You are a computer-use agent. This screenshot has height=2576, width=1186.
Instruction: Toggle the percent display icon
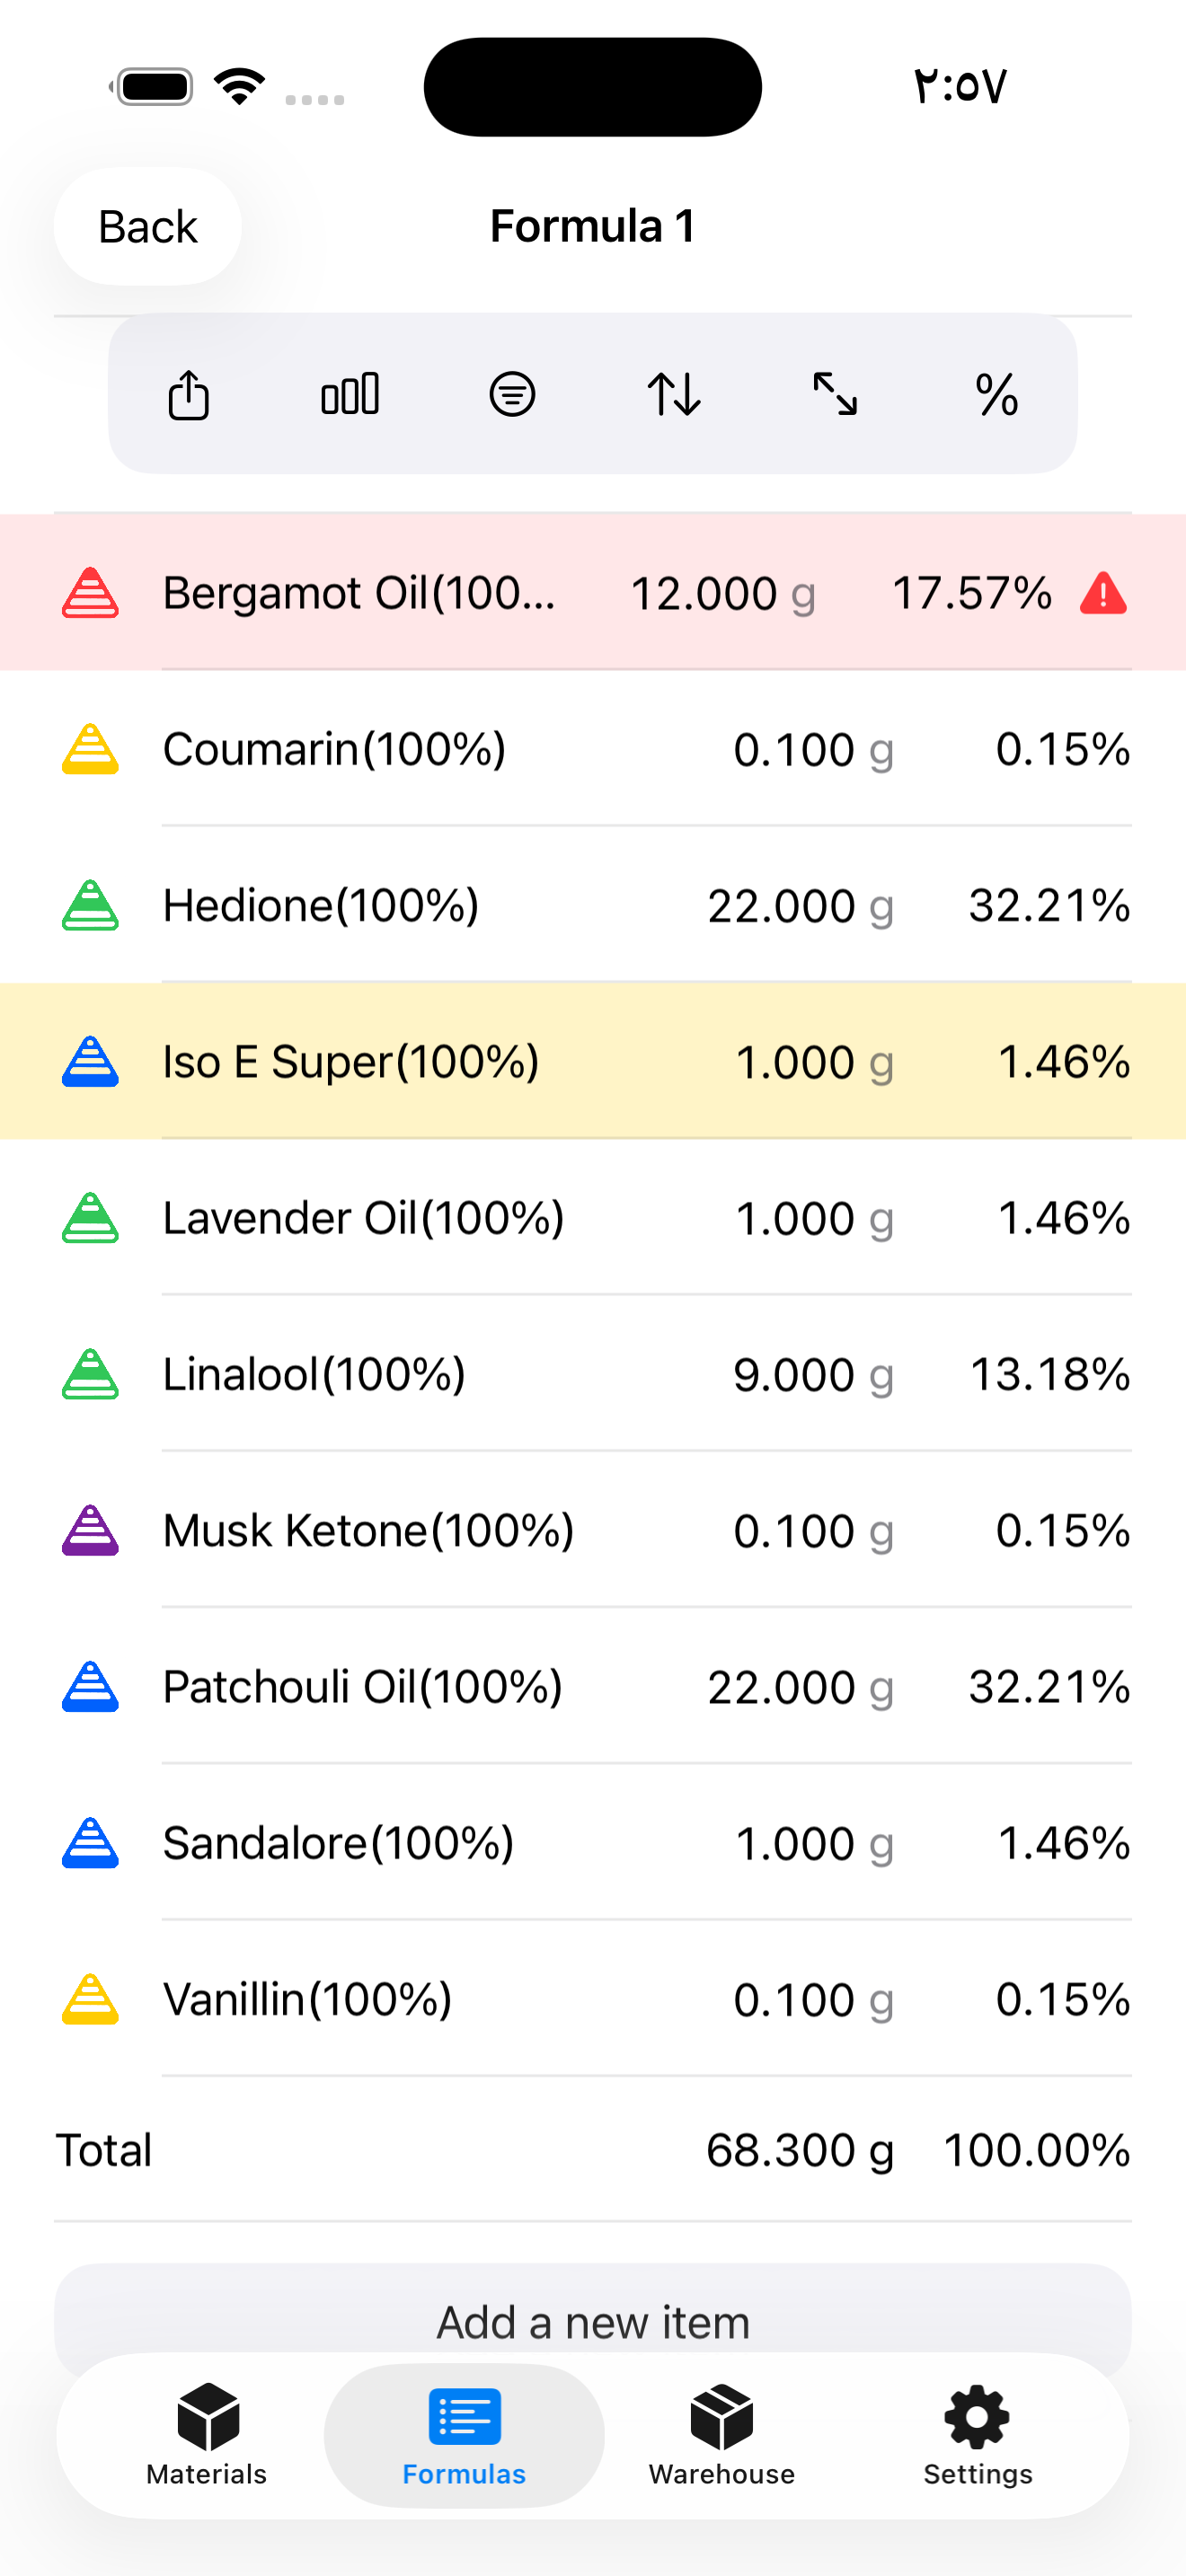coord(997,394)
